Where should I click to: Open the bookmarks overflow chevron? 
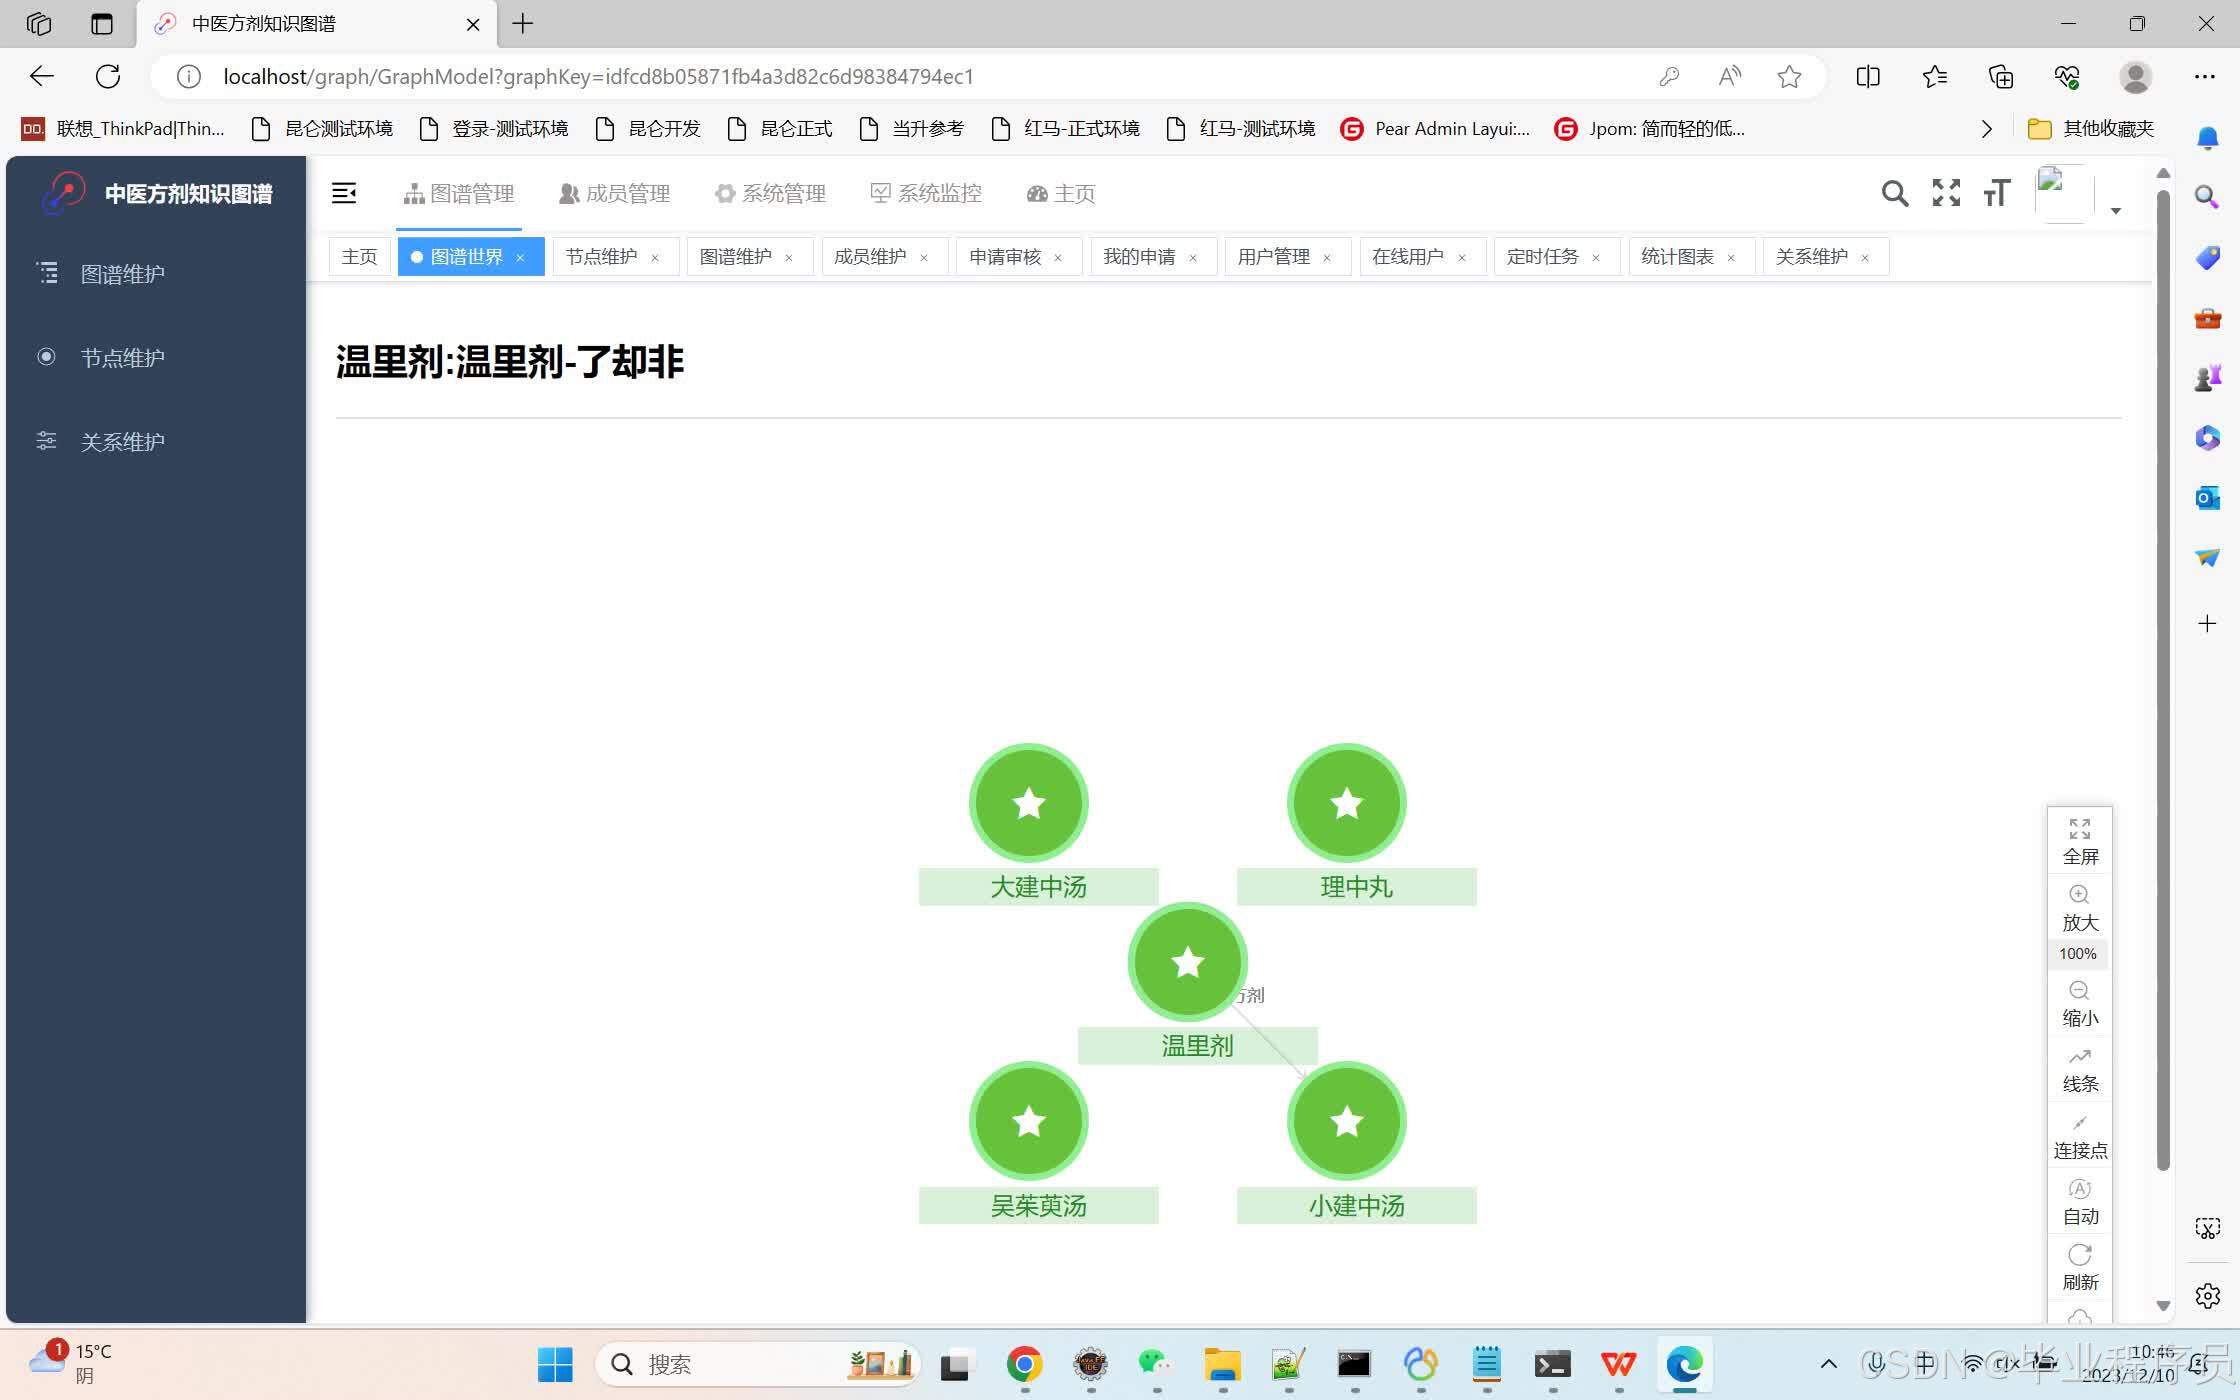point(1986,129)
